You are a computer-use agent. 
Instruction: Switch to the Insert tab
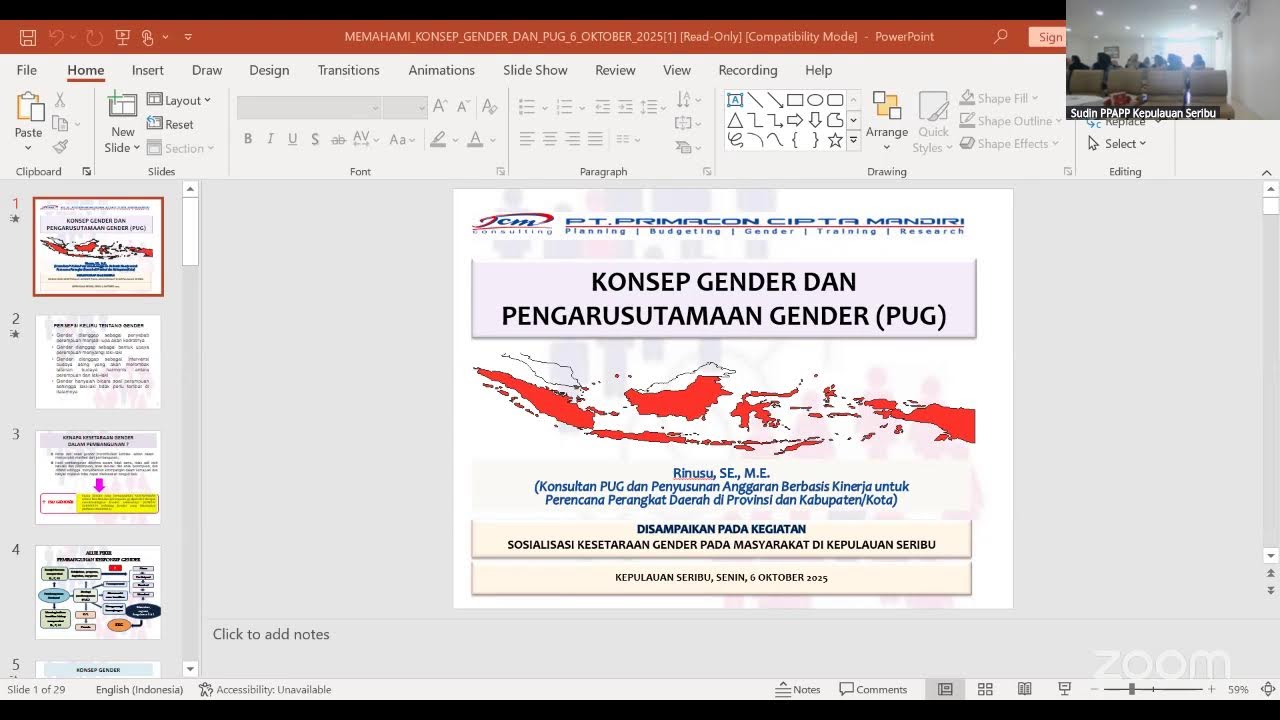click(148, 70)
